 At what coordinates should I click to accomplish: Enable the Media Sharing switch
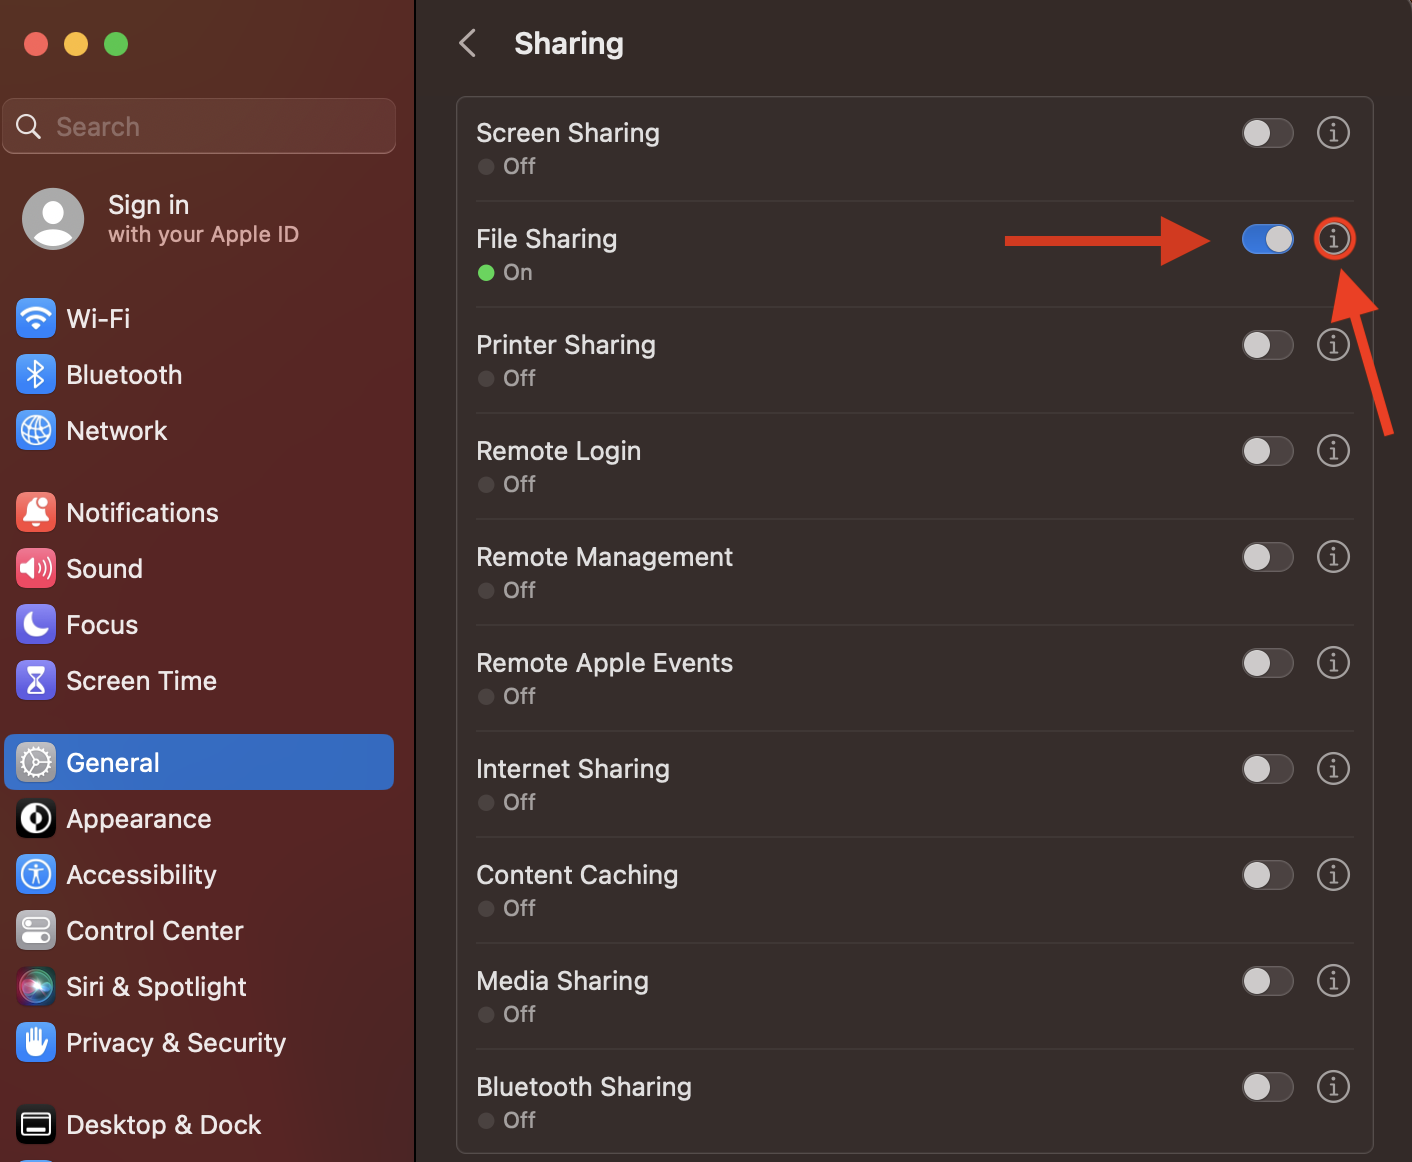(1267, 981)
